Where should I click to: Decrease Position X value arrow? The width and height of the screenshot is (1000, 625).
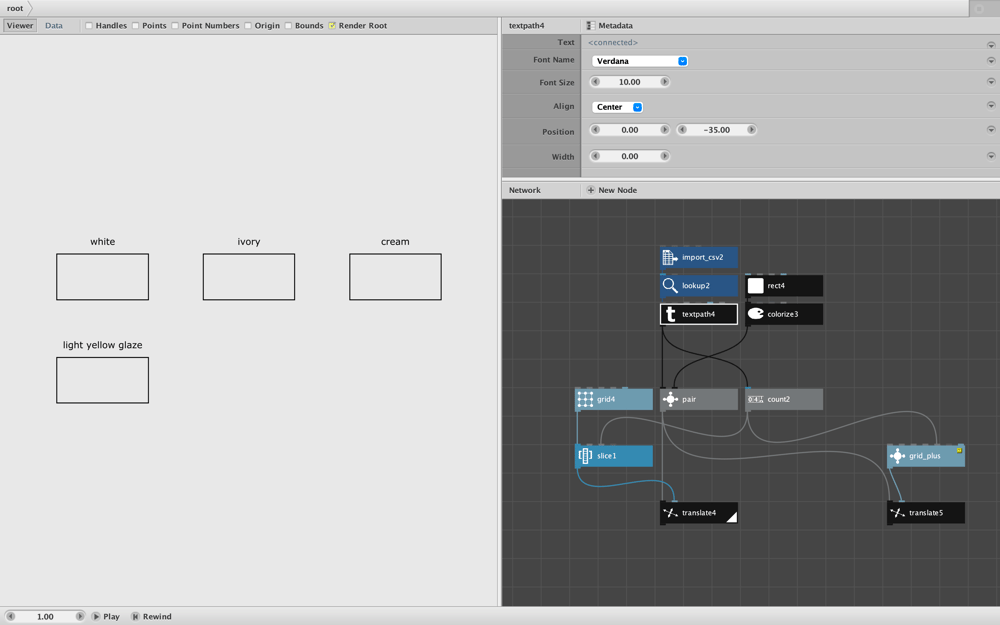(596, 129)
